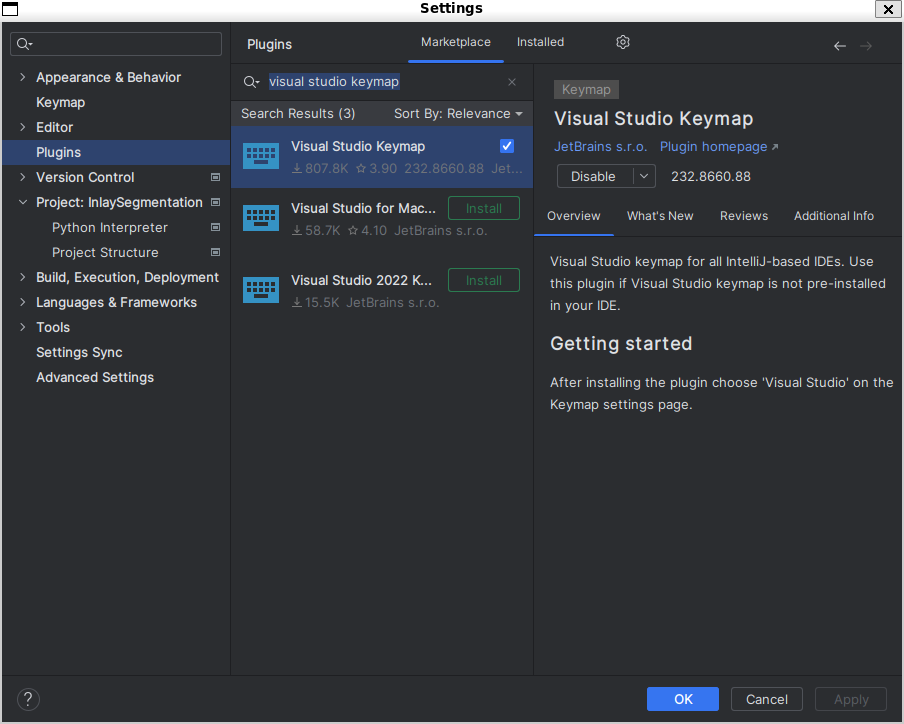
Task: Click the Project Structure project-level marker icon
Action: pos(216,252)
